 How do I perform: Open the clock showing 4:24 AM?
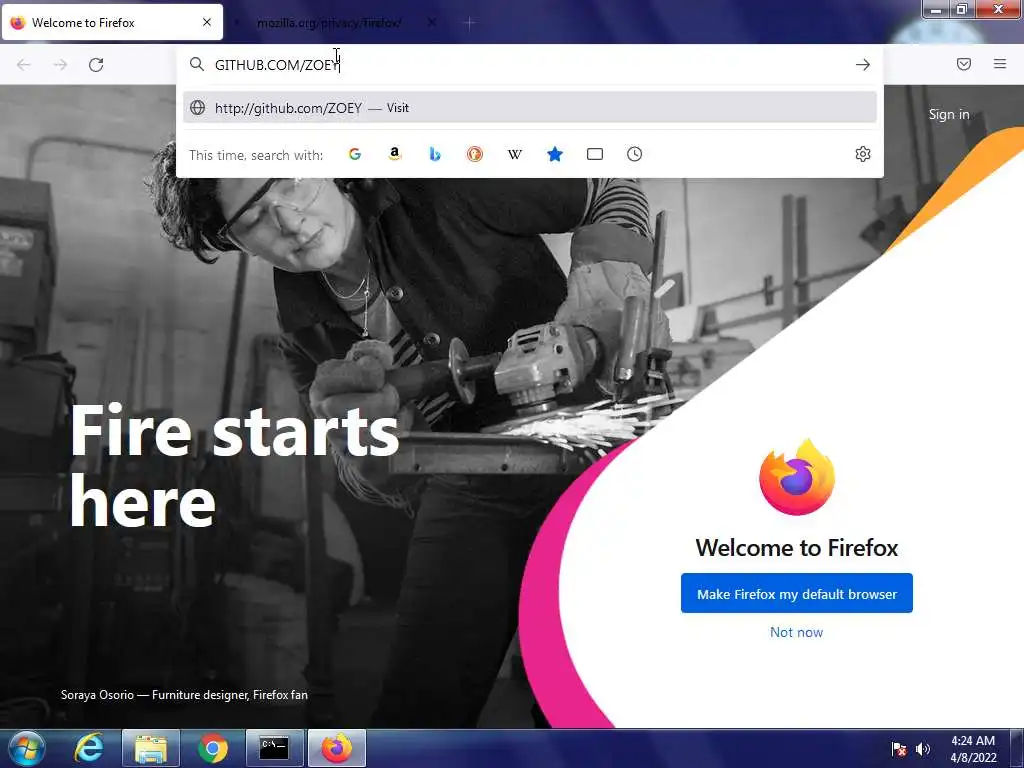[973, 749]
